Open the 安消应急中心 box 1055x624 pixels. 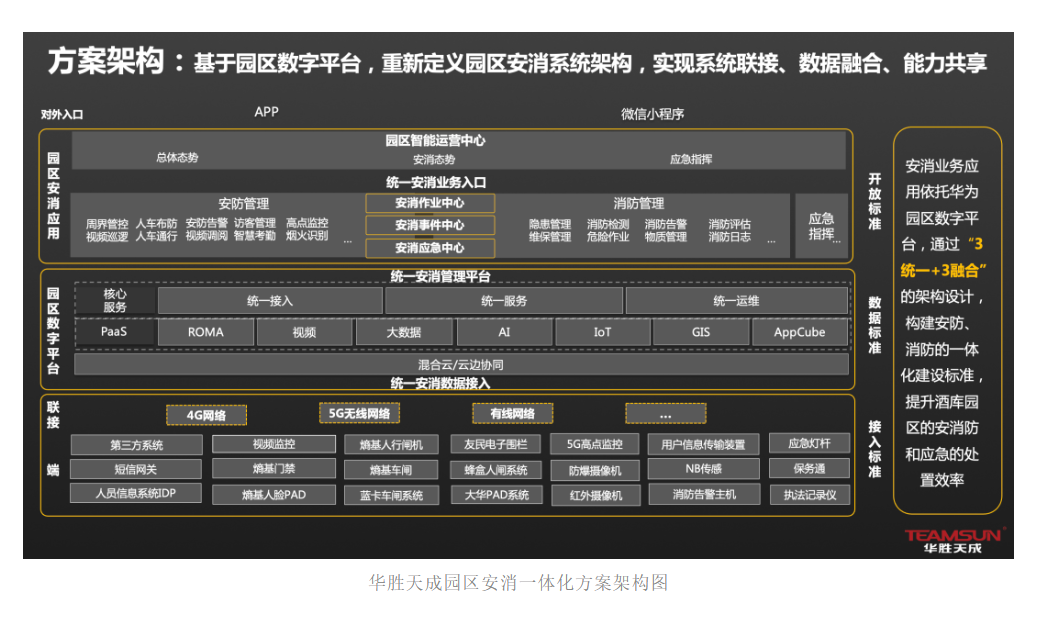430,249
